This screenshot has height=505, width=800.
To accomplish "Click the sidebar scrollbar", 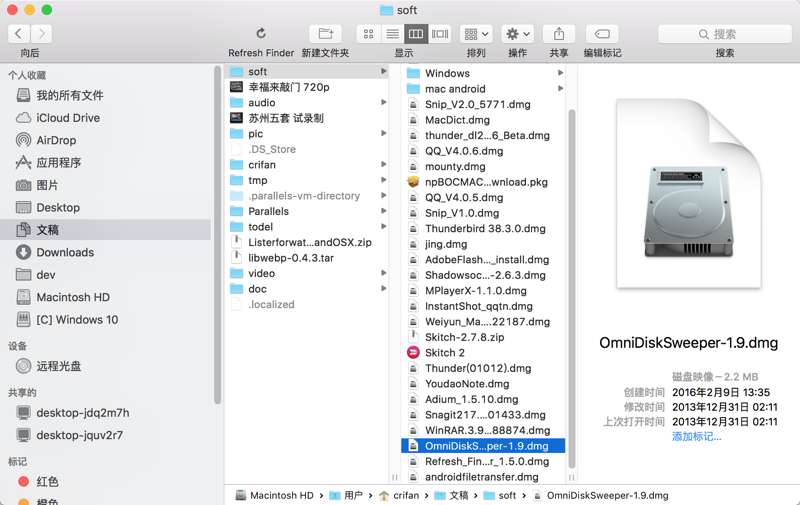I will point(217,235).
